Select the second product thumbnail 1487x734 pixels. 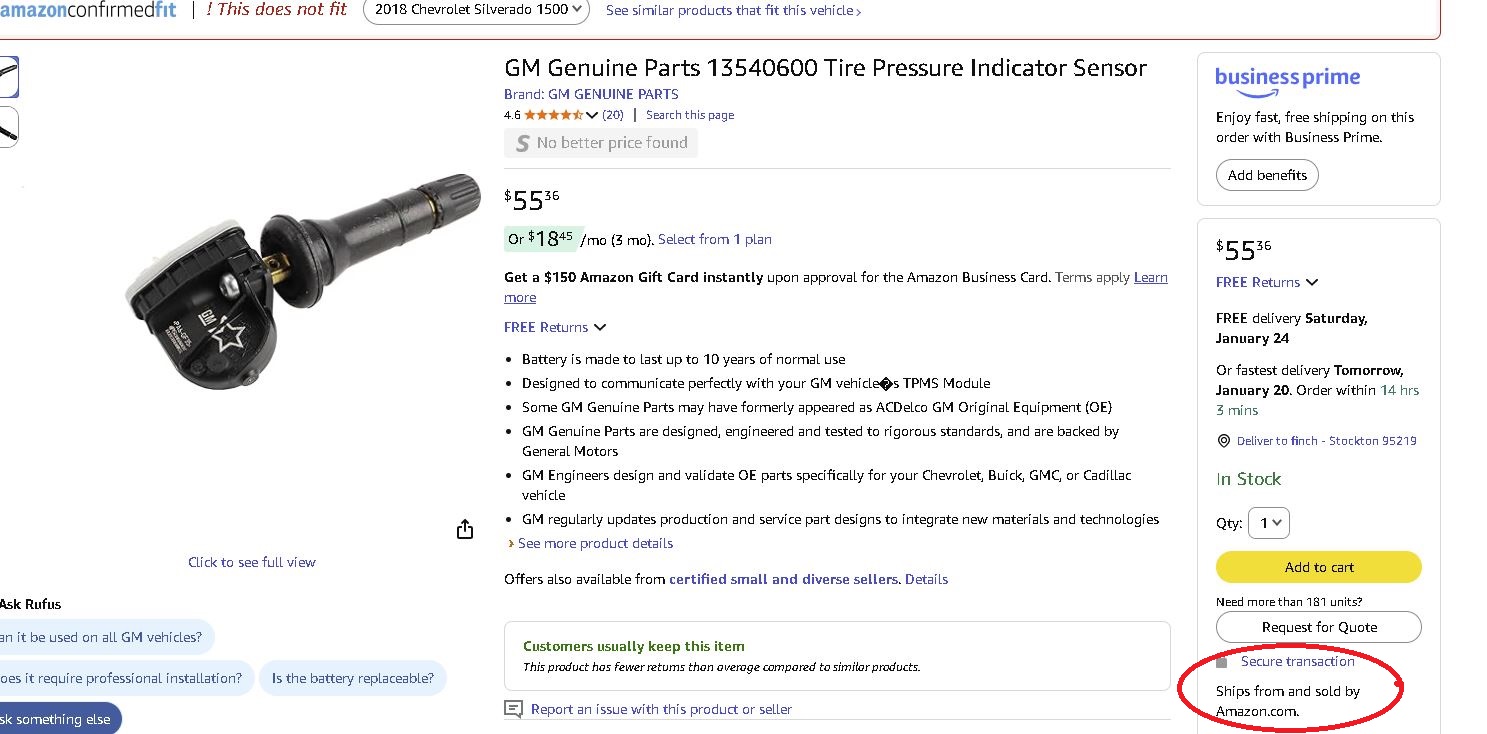click(x=8, y=127)
